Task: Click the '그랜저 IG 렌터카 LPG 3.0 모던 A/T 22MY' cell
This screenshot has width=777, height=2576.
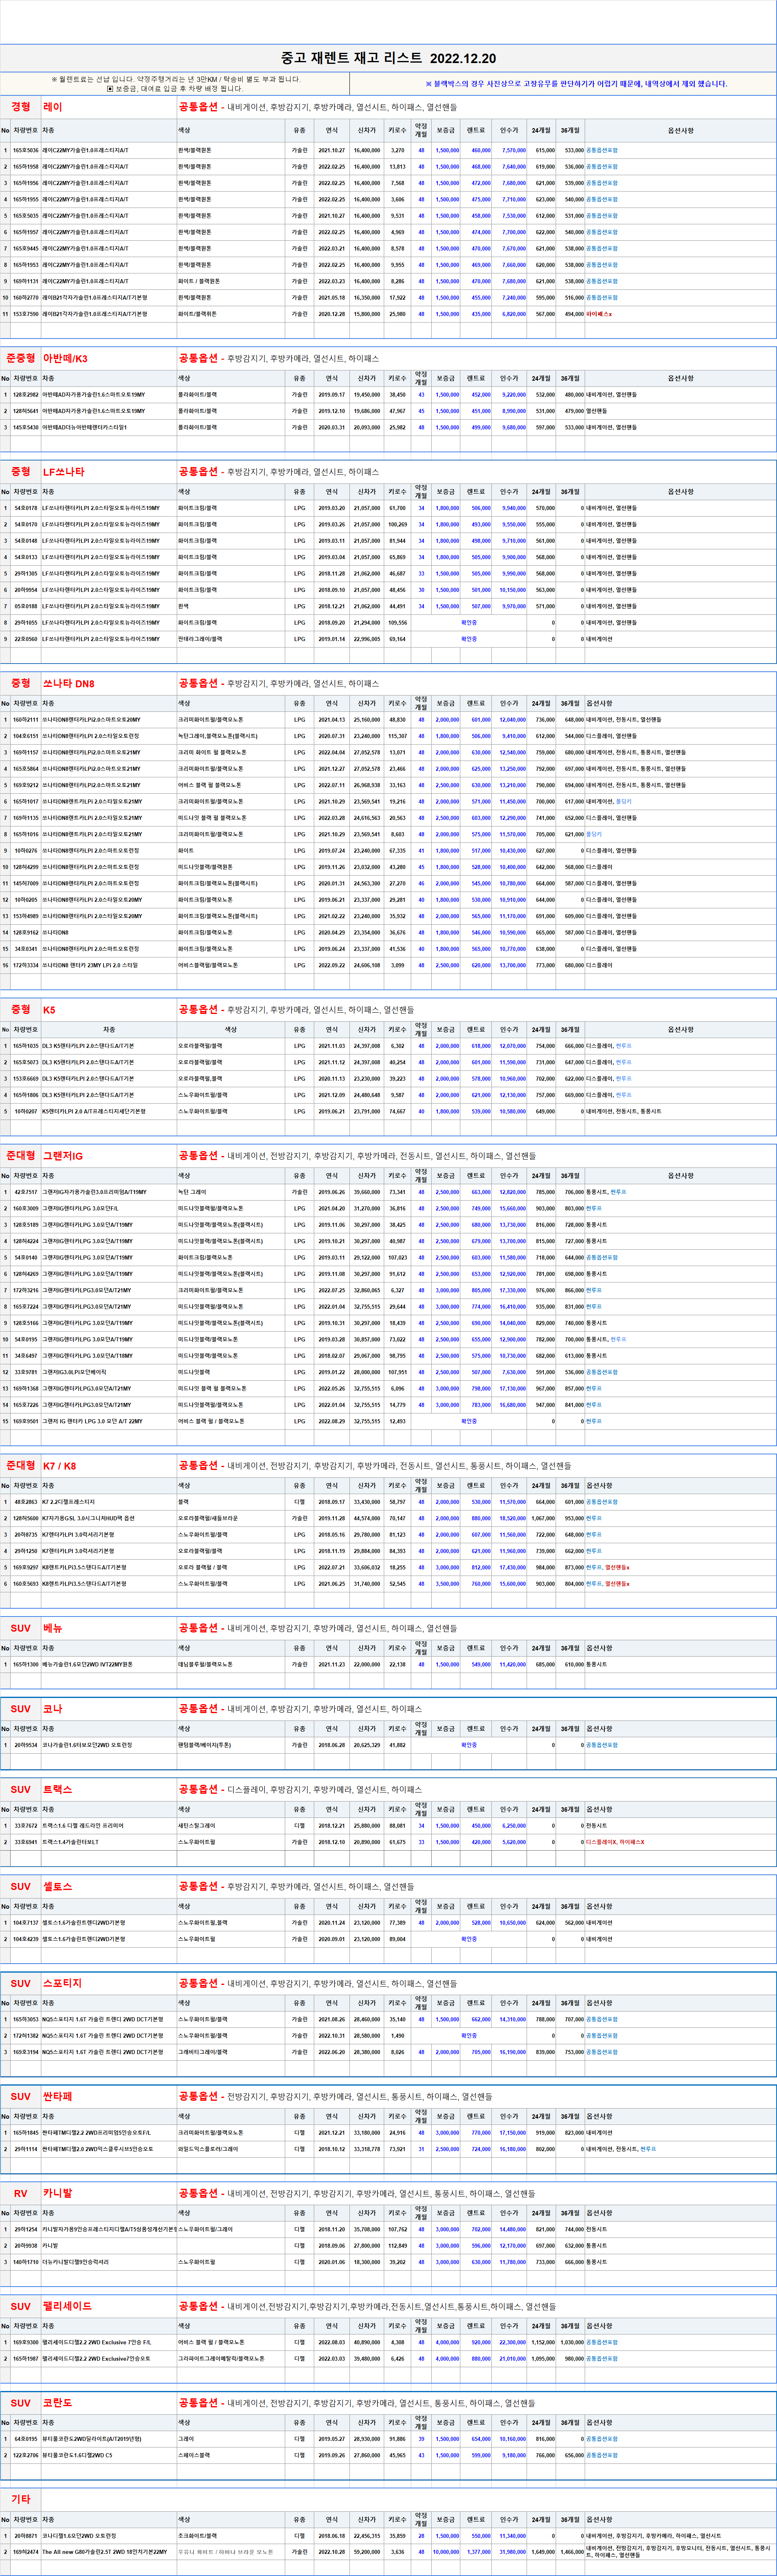Action: click(x=92, y=1421)
